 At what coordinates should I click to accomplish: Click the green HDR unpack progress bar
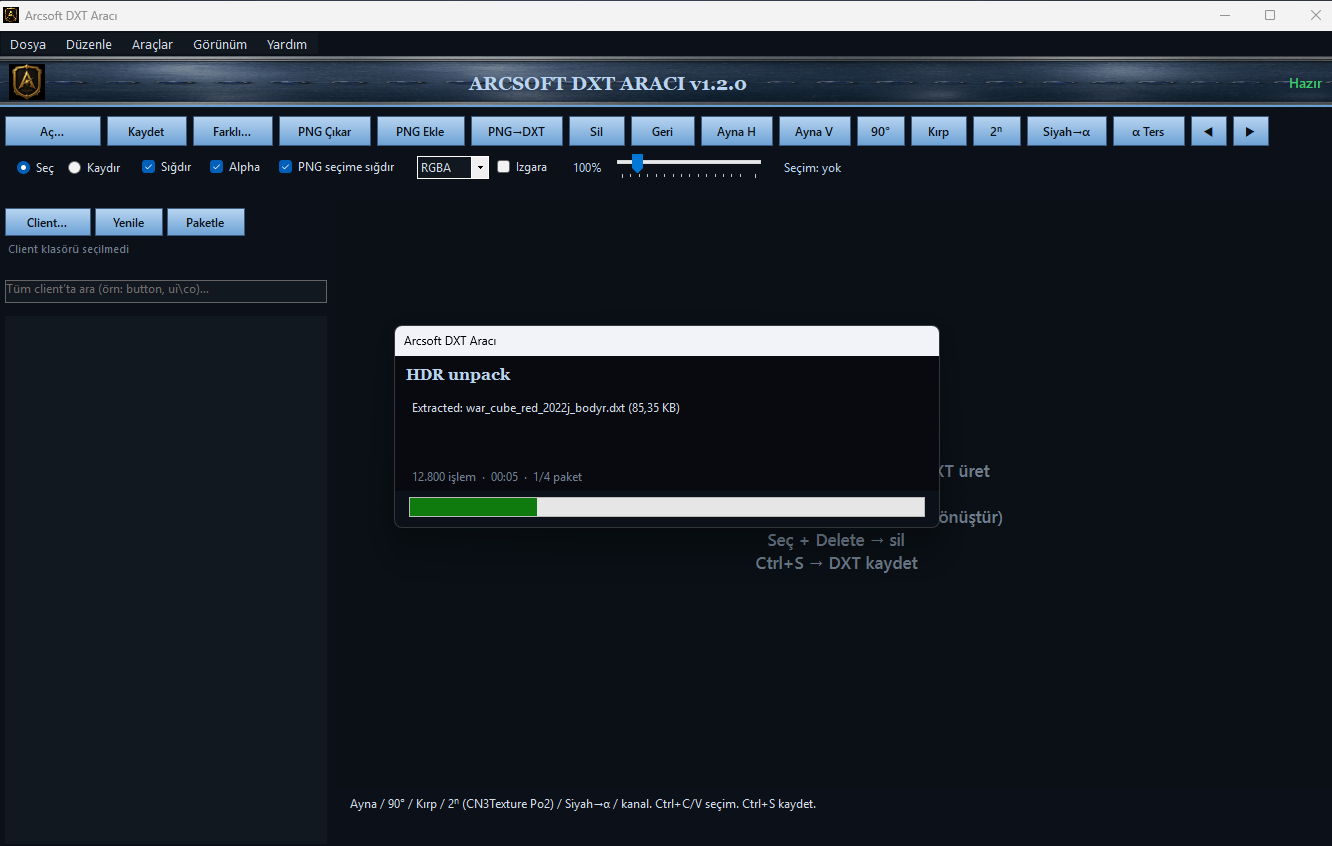[x=667, y=507]
